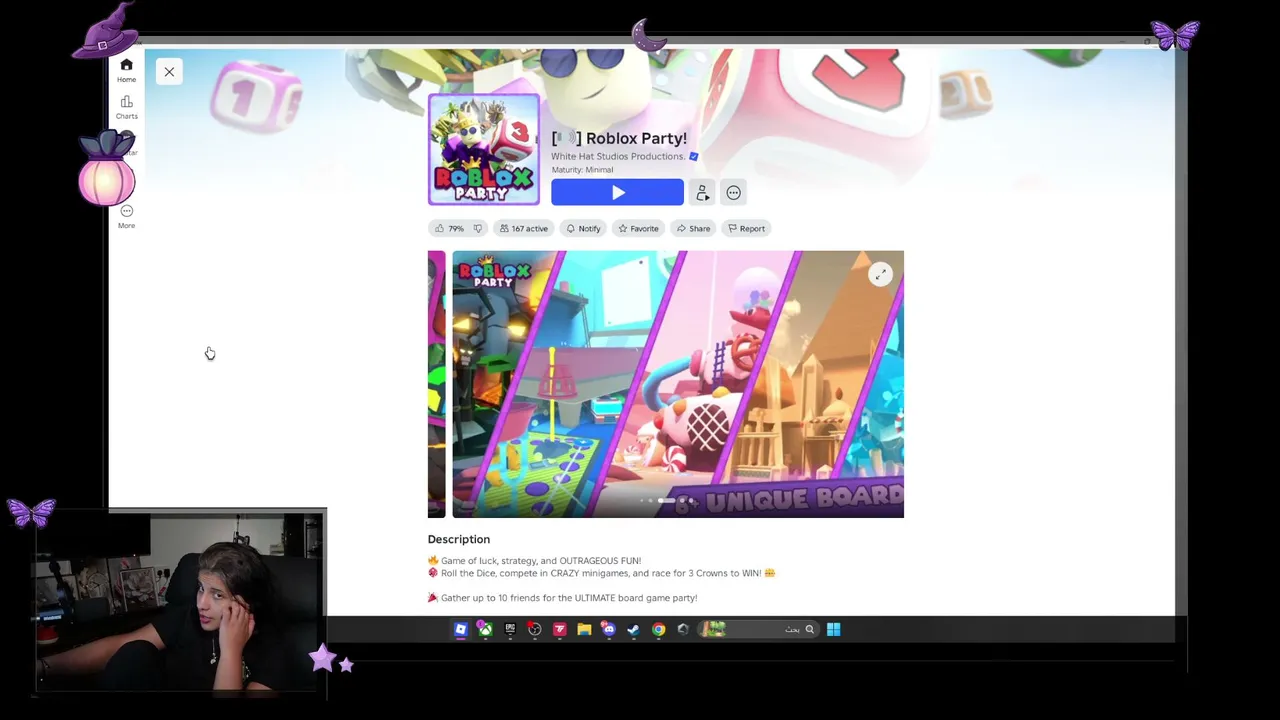This screenshot has height=720, width=1280.
Task: Open Steam from the taskbar
Action: pyautogui.click(x=634, y=629)
